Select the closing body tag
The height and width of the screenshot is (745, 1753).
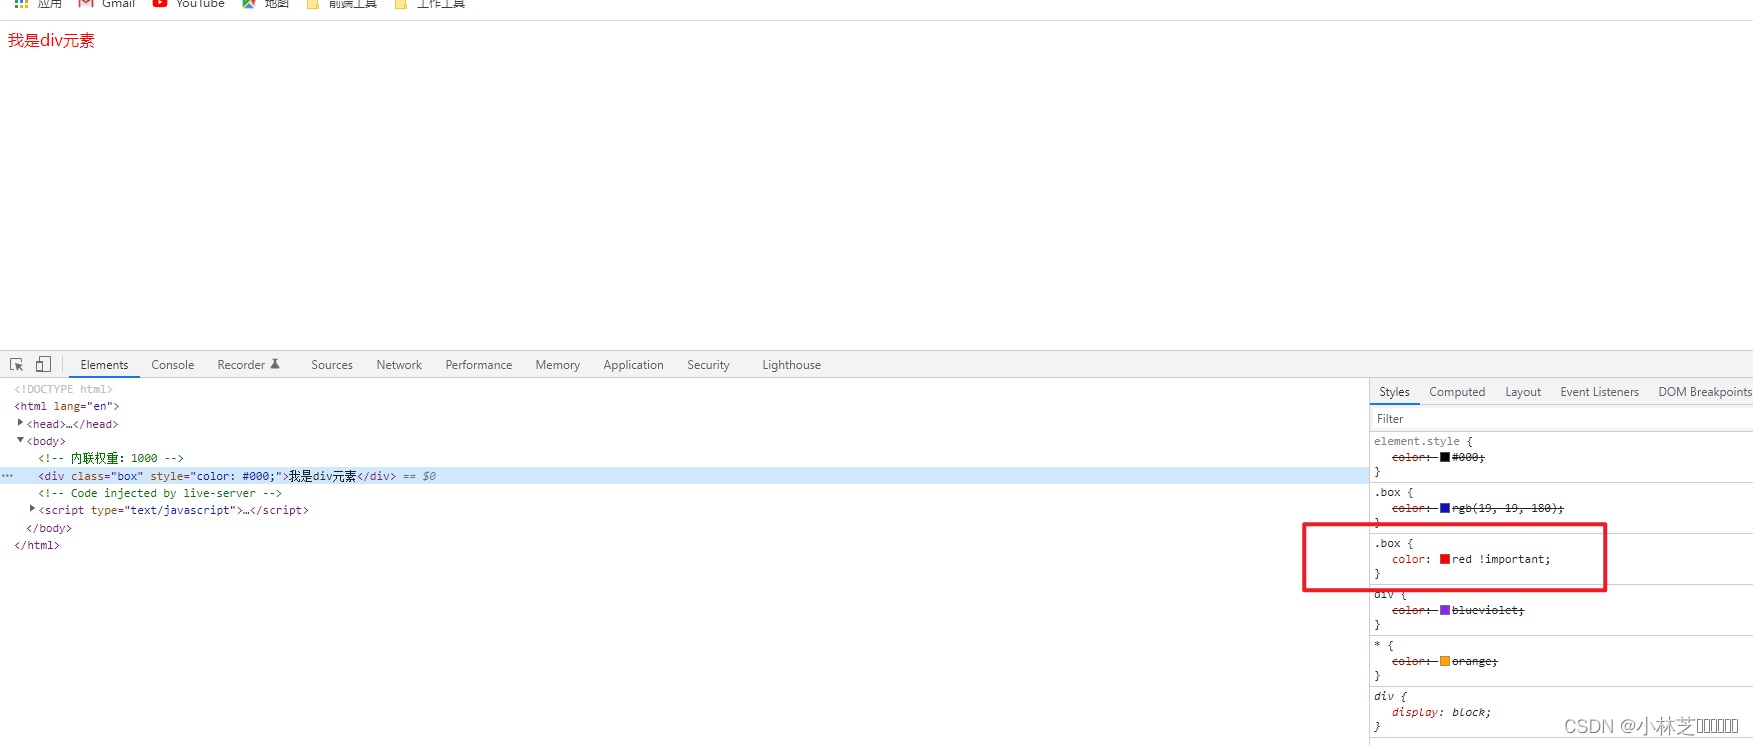tap(49, 528)
